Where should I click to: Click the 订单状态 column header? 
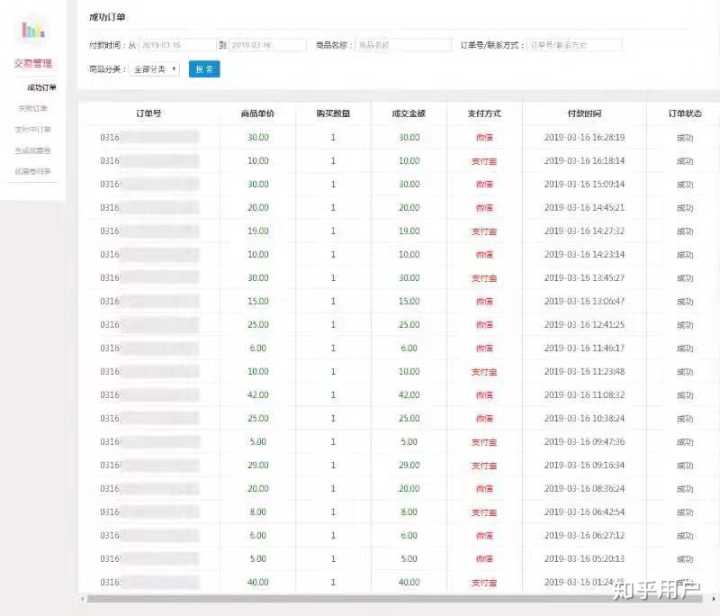[x=684, y=114]
